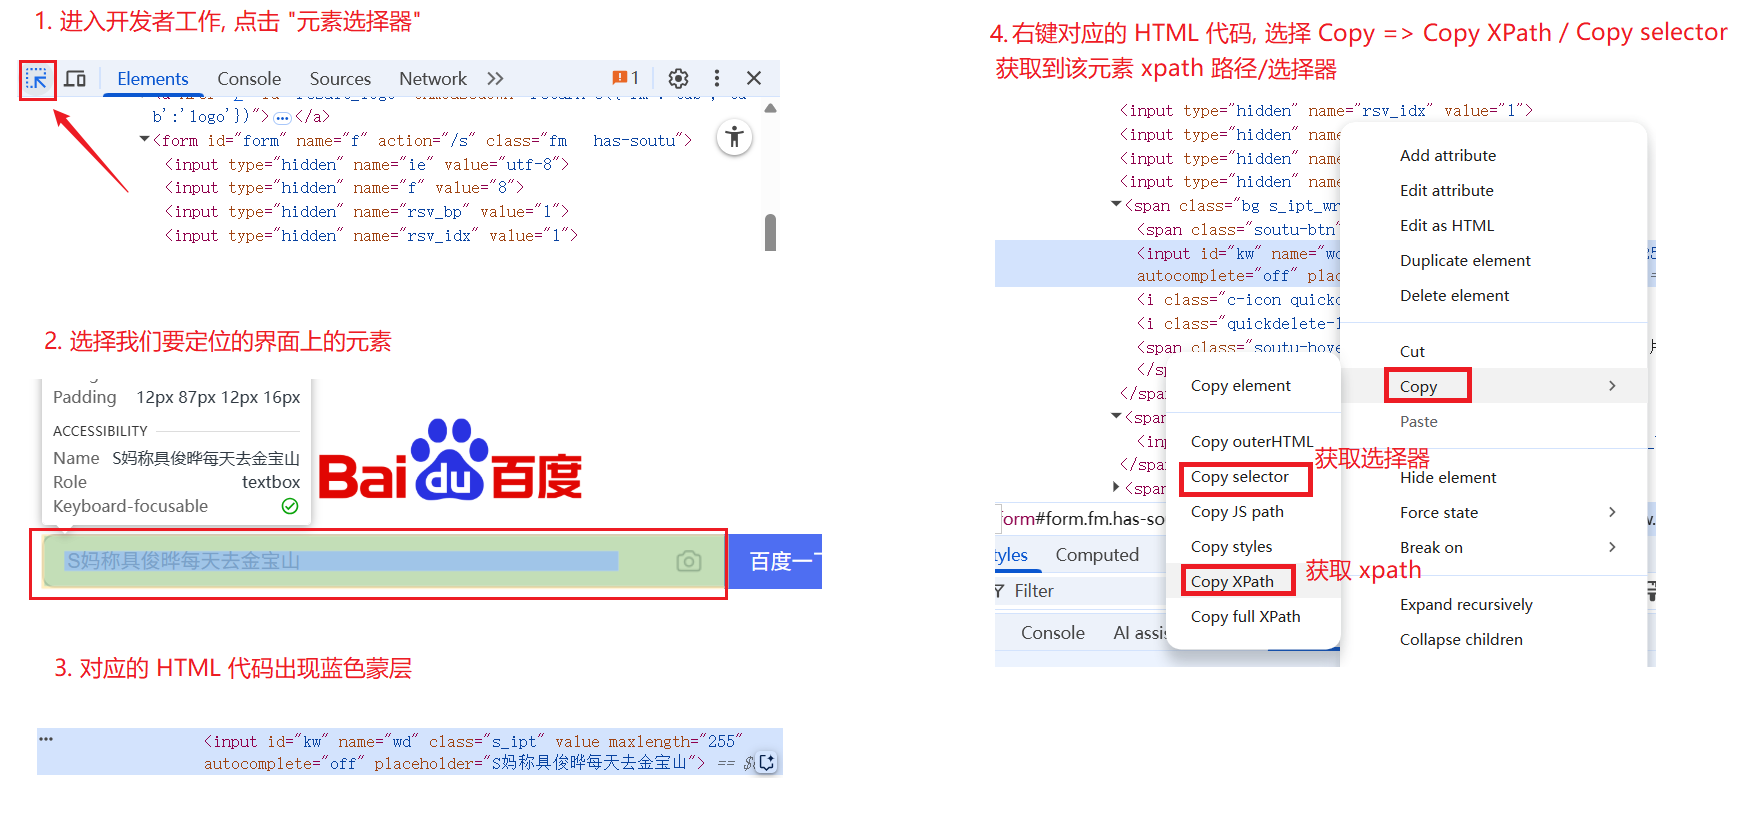This screenshot has height=814, width=1750.
Task: Click the camera icon in Baidu search box
Action: (x=689, y=561)
